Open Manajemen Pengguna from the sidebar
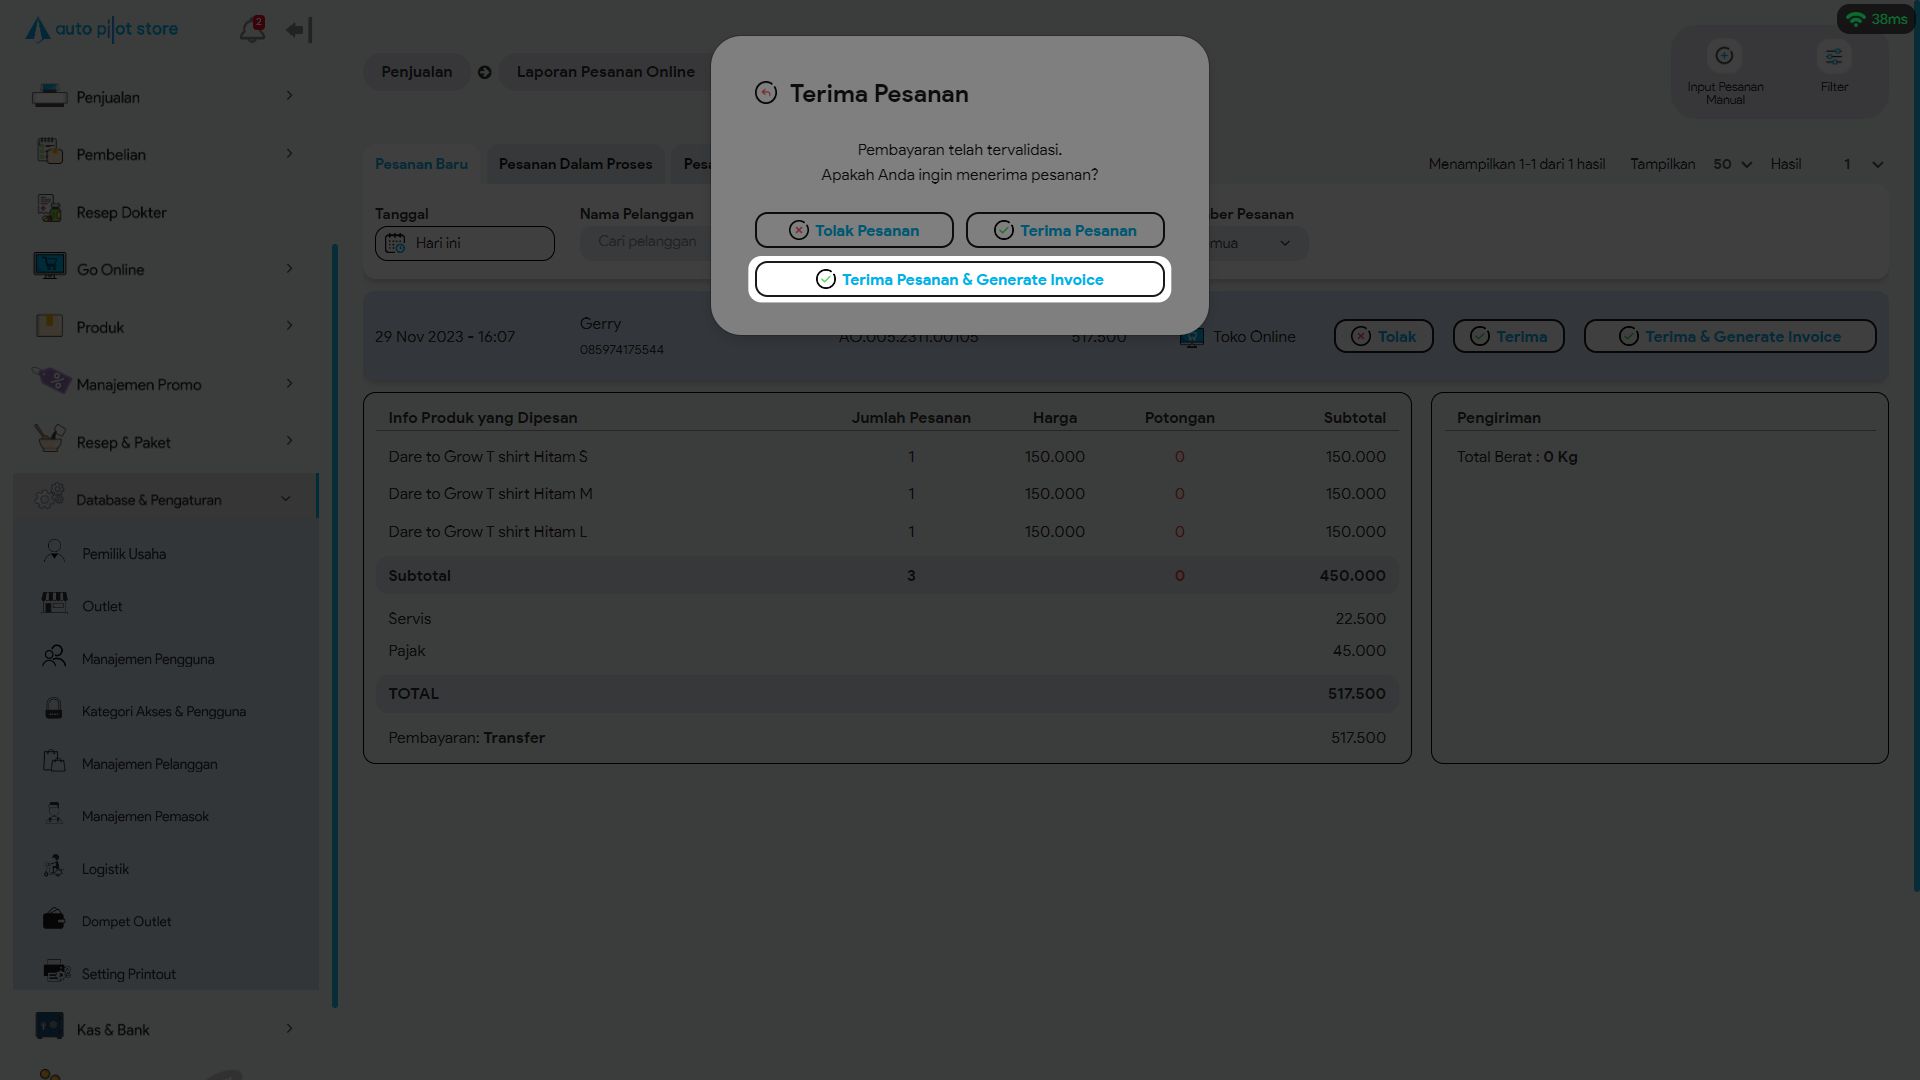This screenshot has height=1080, width=1920. (x=147, y=659)
